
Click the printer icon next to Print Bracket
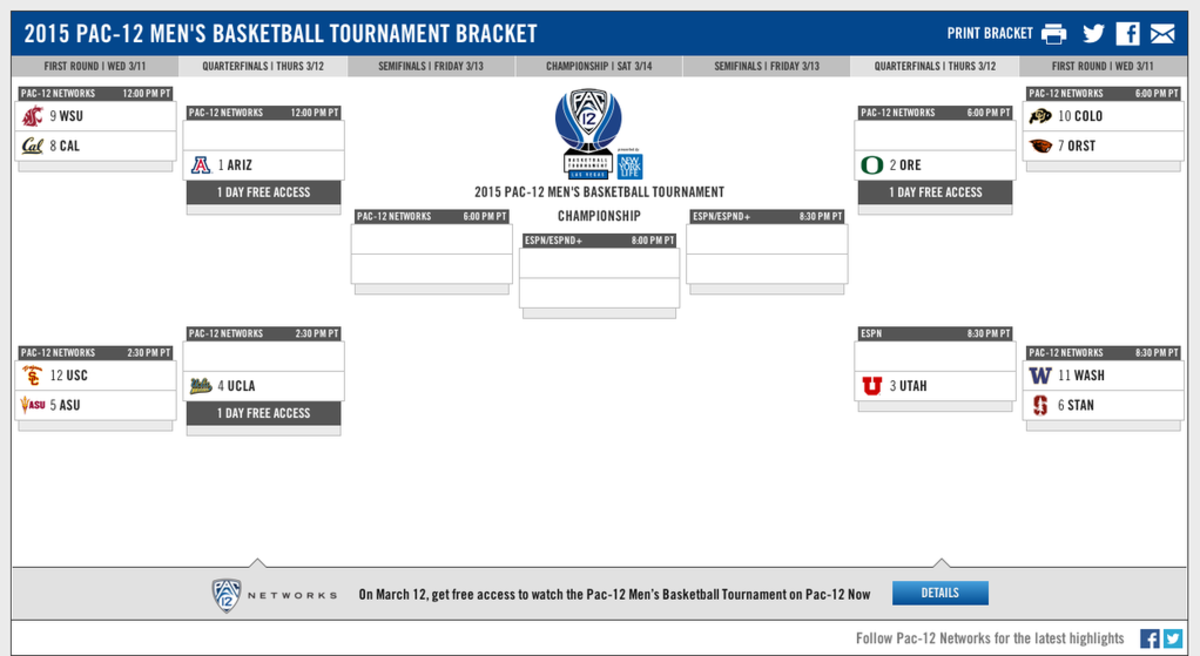pyautogui.click(x=1054, y=34)
